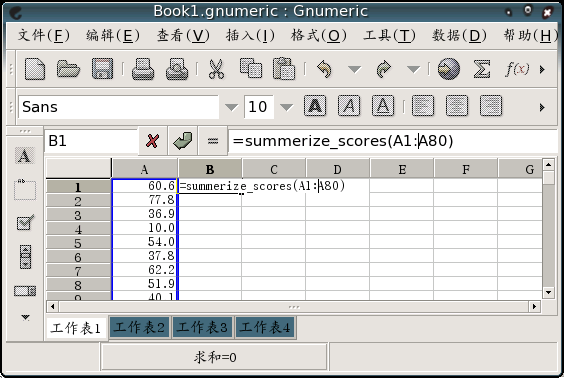
Task: Select column A header
Action: (x=145, y=169)
